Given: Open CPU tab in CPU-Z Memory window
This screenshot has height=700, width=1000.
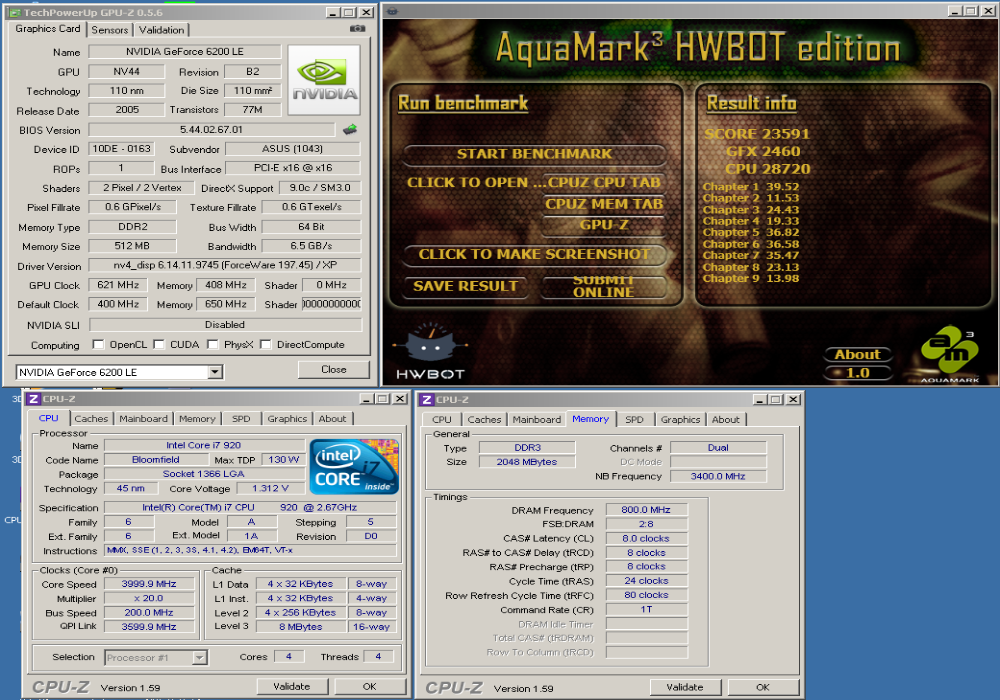Looking at the screenshot, I should coord(442,419).
